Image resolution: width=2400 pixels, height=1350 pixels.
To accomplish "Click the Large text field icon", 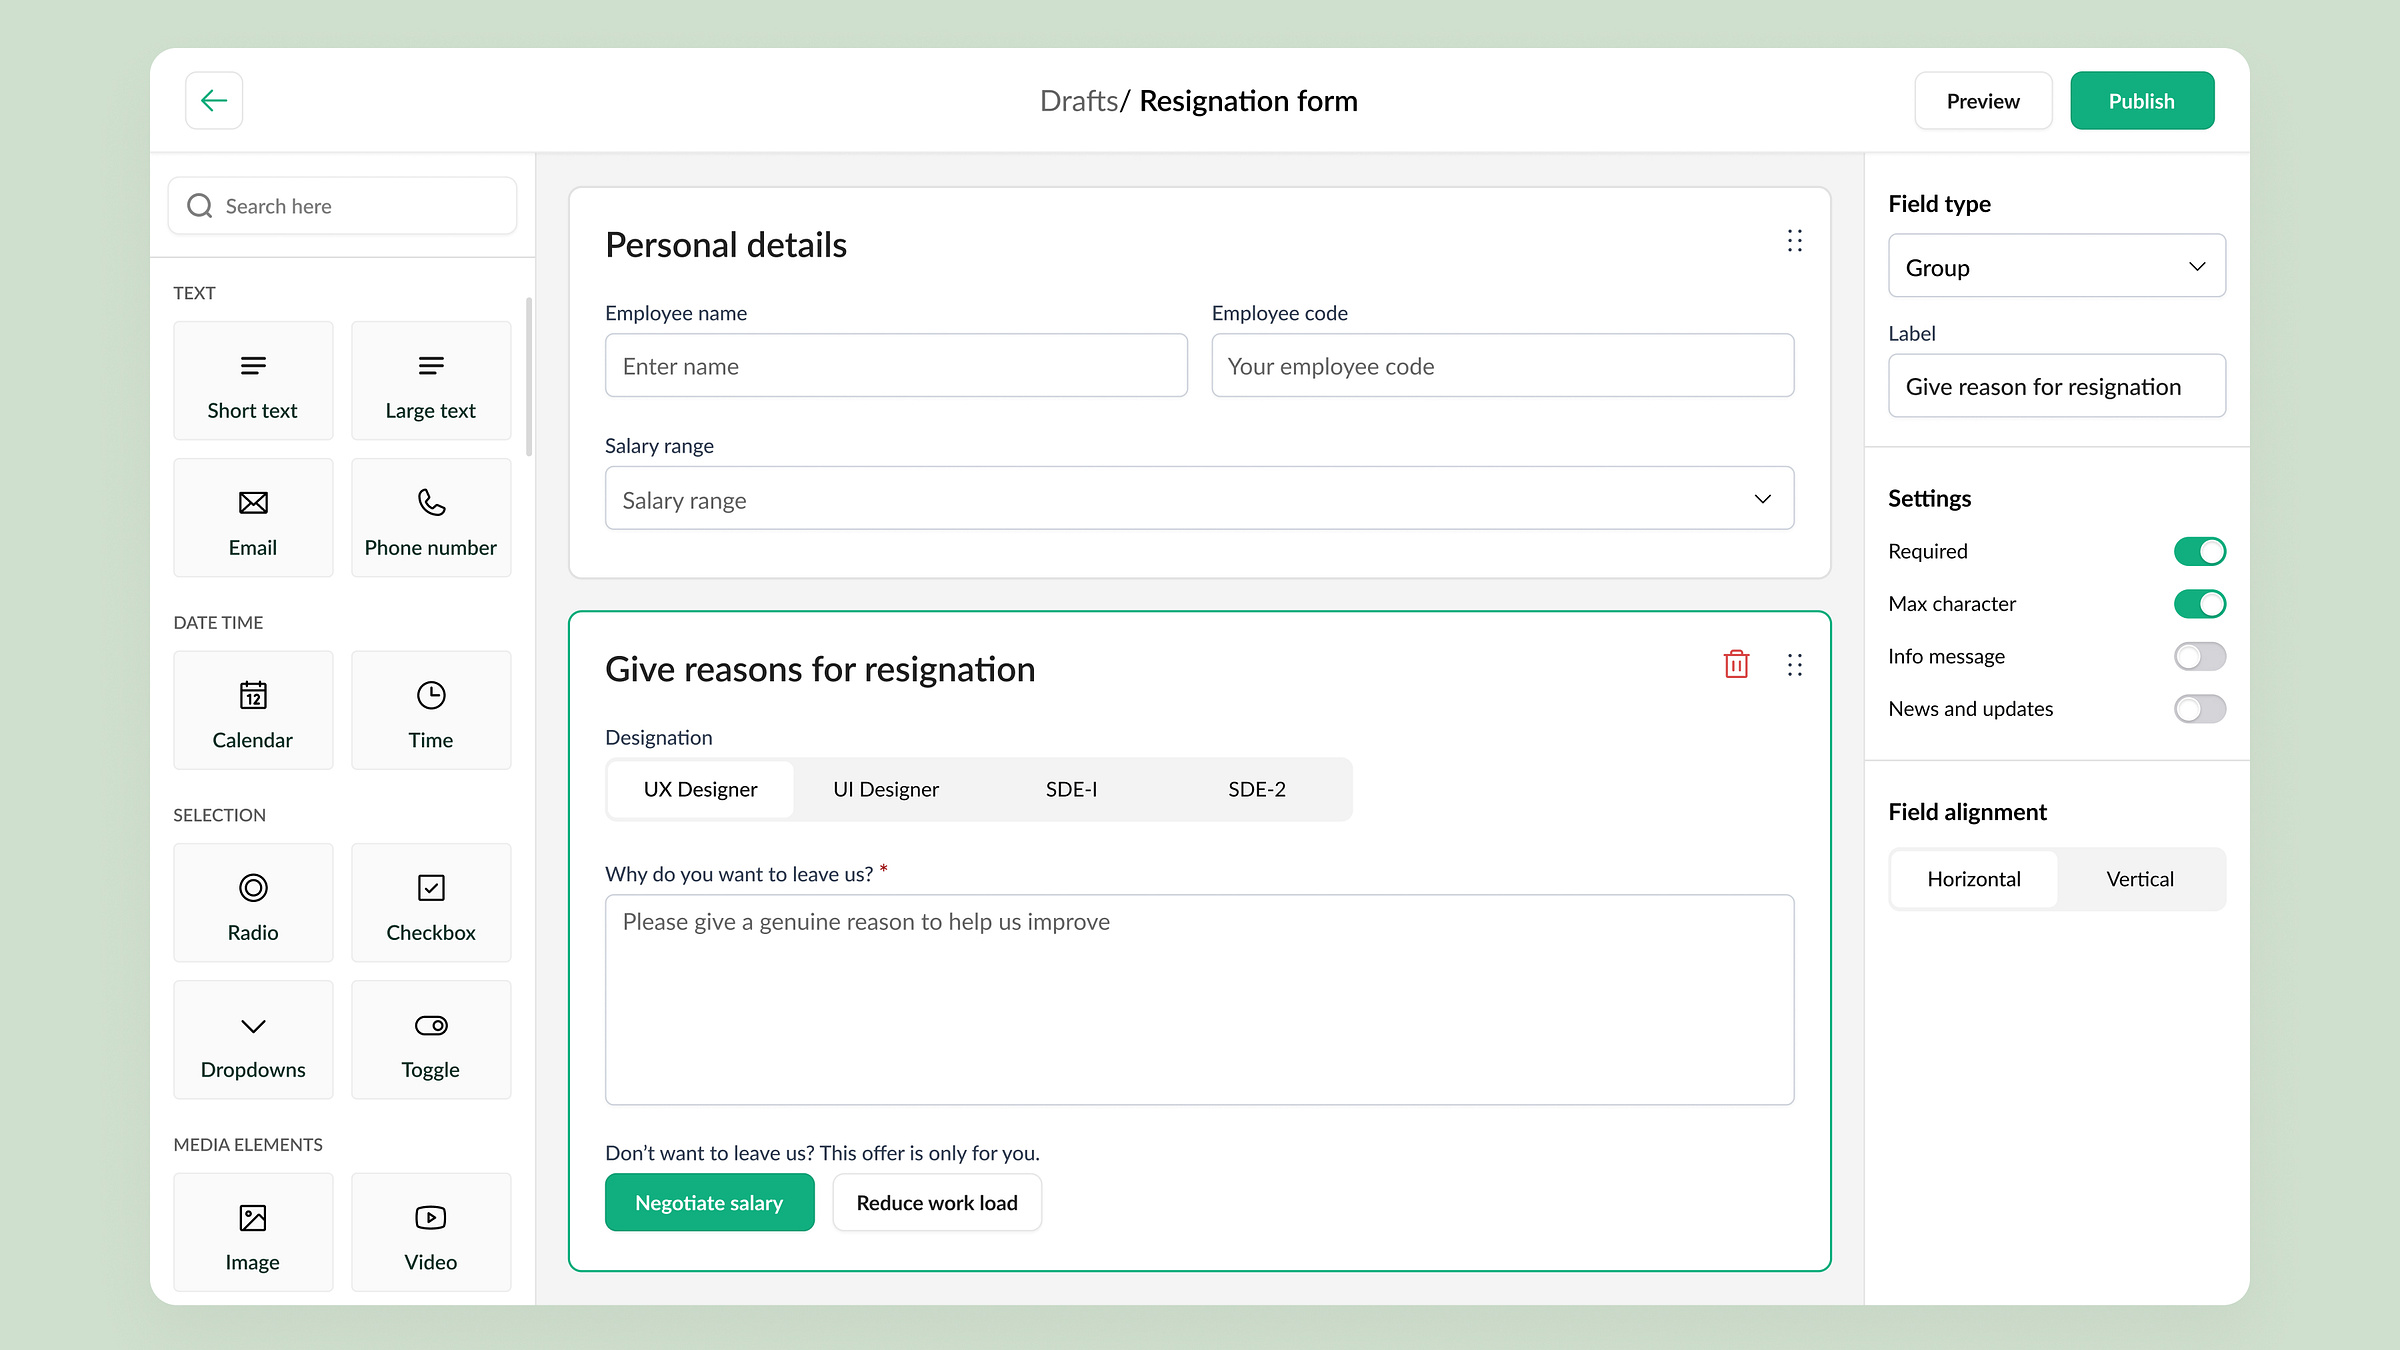I will point(430,364).
